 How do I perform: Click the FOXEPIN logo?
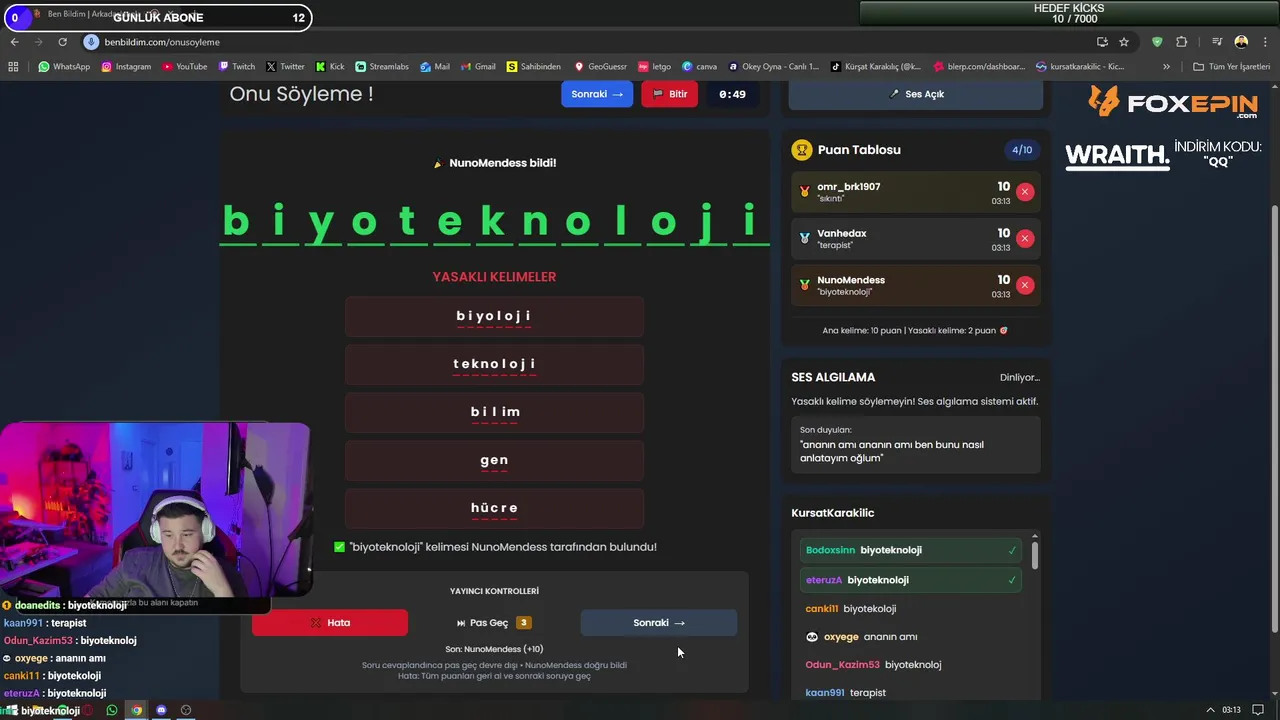click(1173, 102)
